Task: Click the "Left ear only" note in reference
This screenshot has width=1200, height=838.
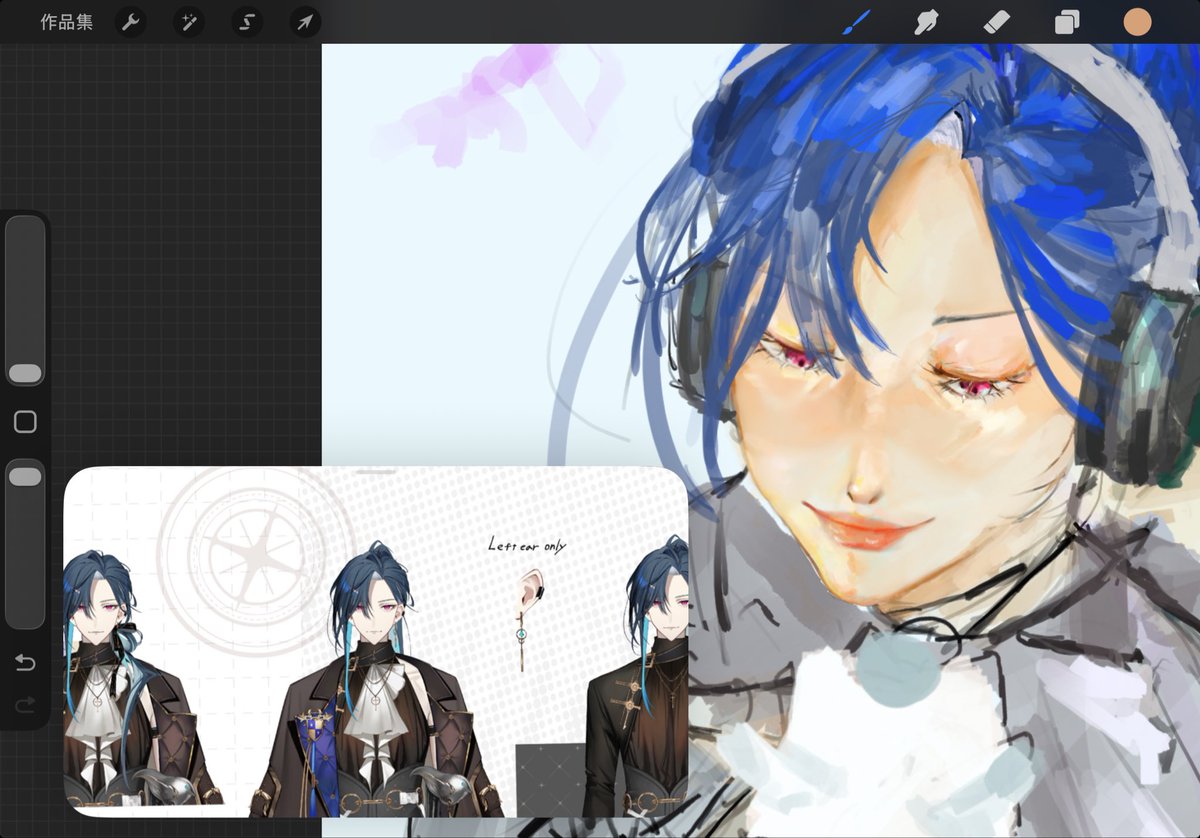Action: pyautogui.click(x=527, y=546)
